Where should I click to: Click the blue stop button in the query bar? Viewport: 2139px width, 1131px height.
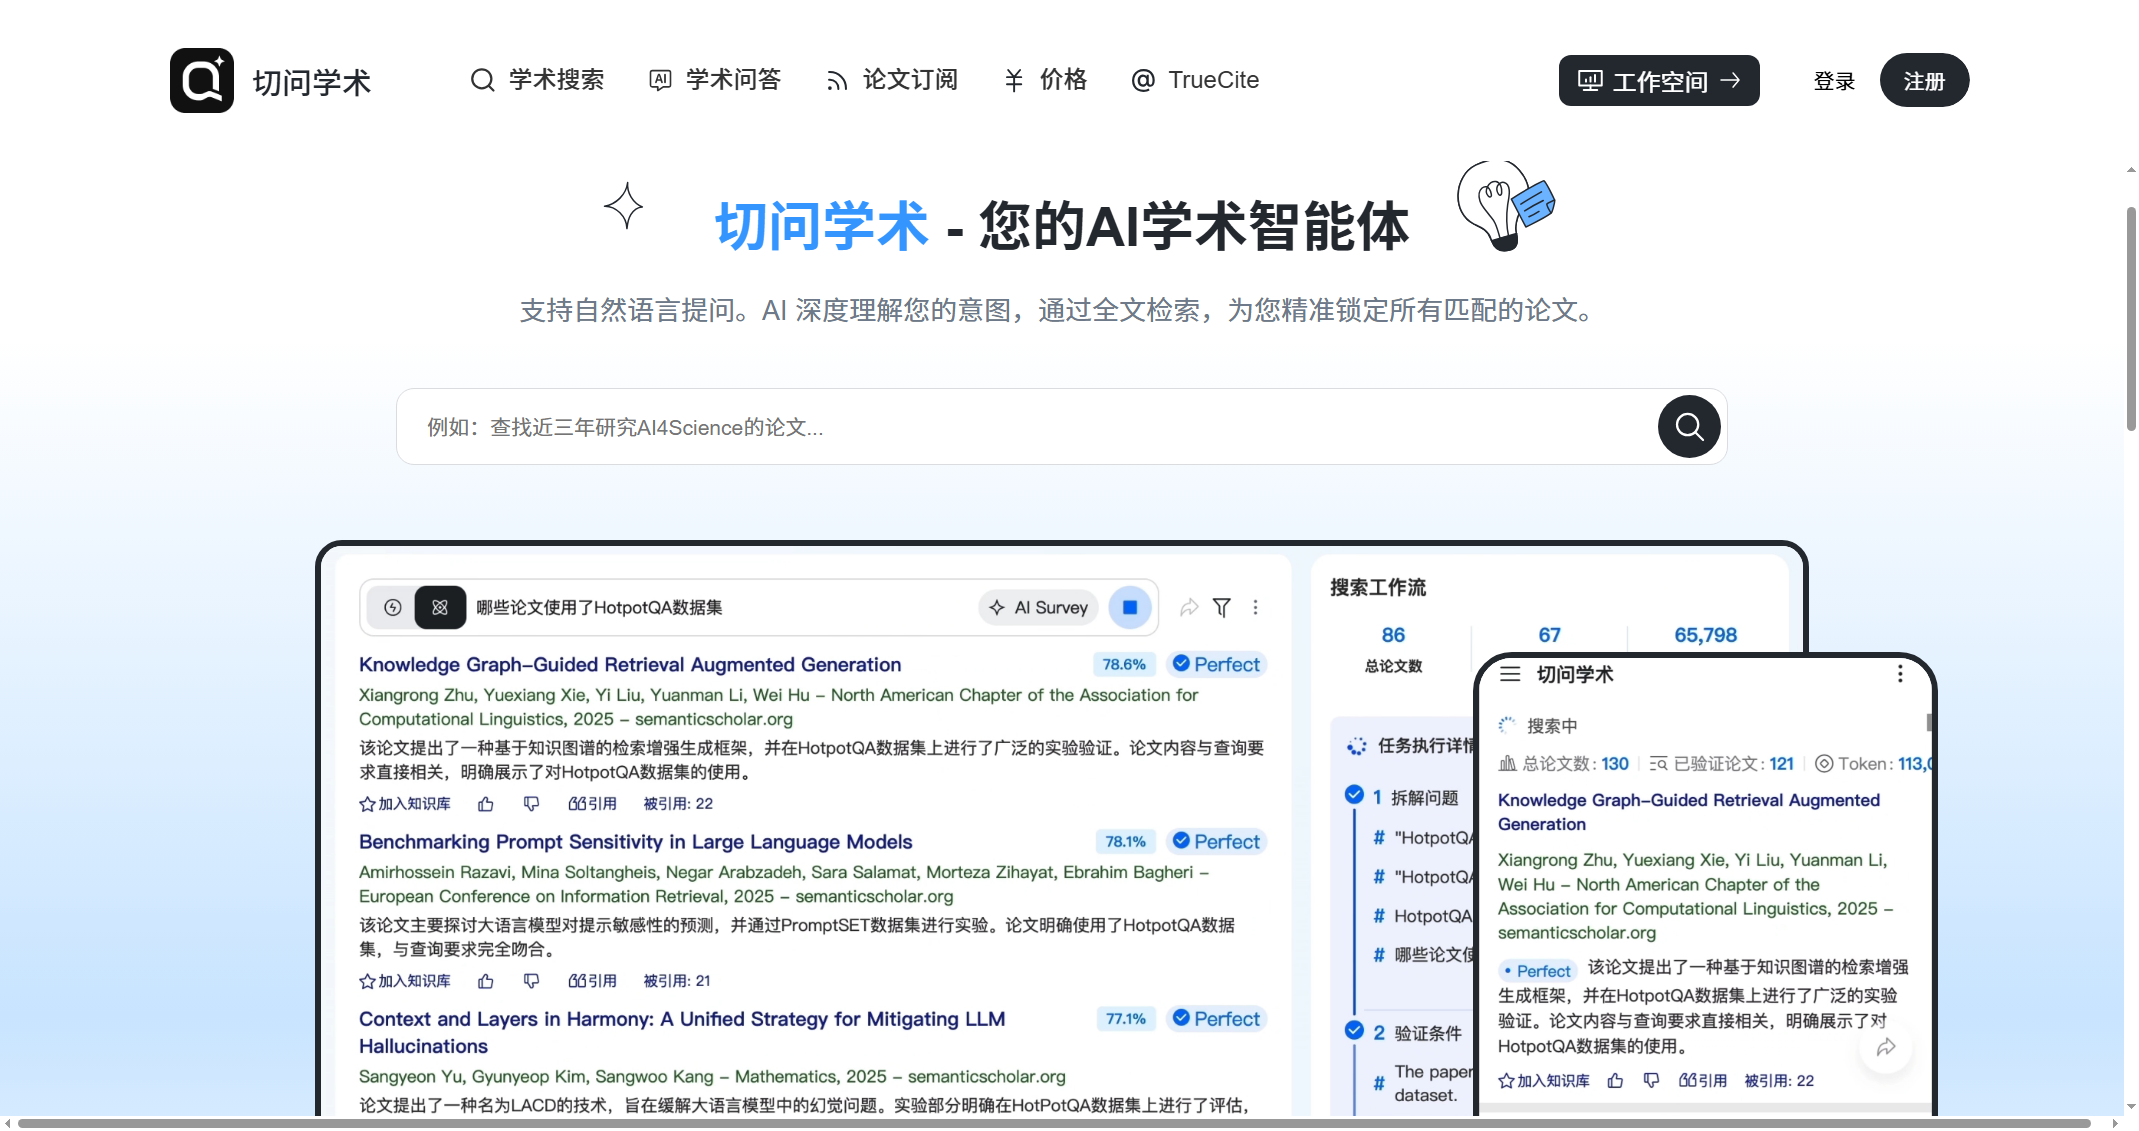tap(1130, 607)
